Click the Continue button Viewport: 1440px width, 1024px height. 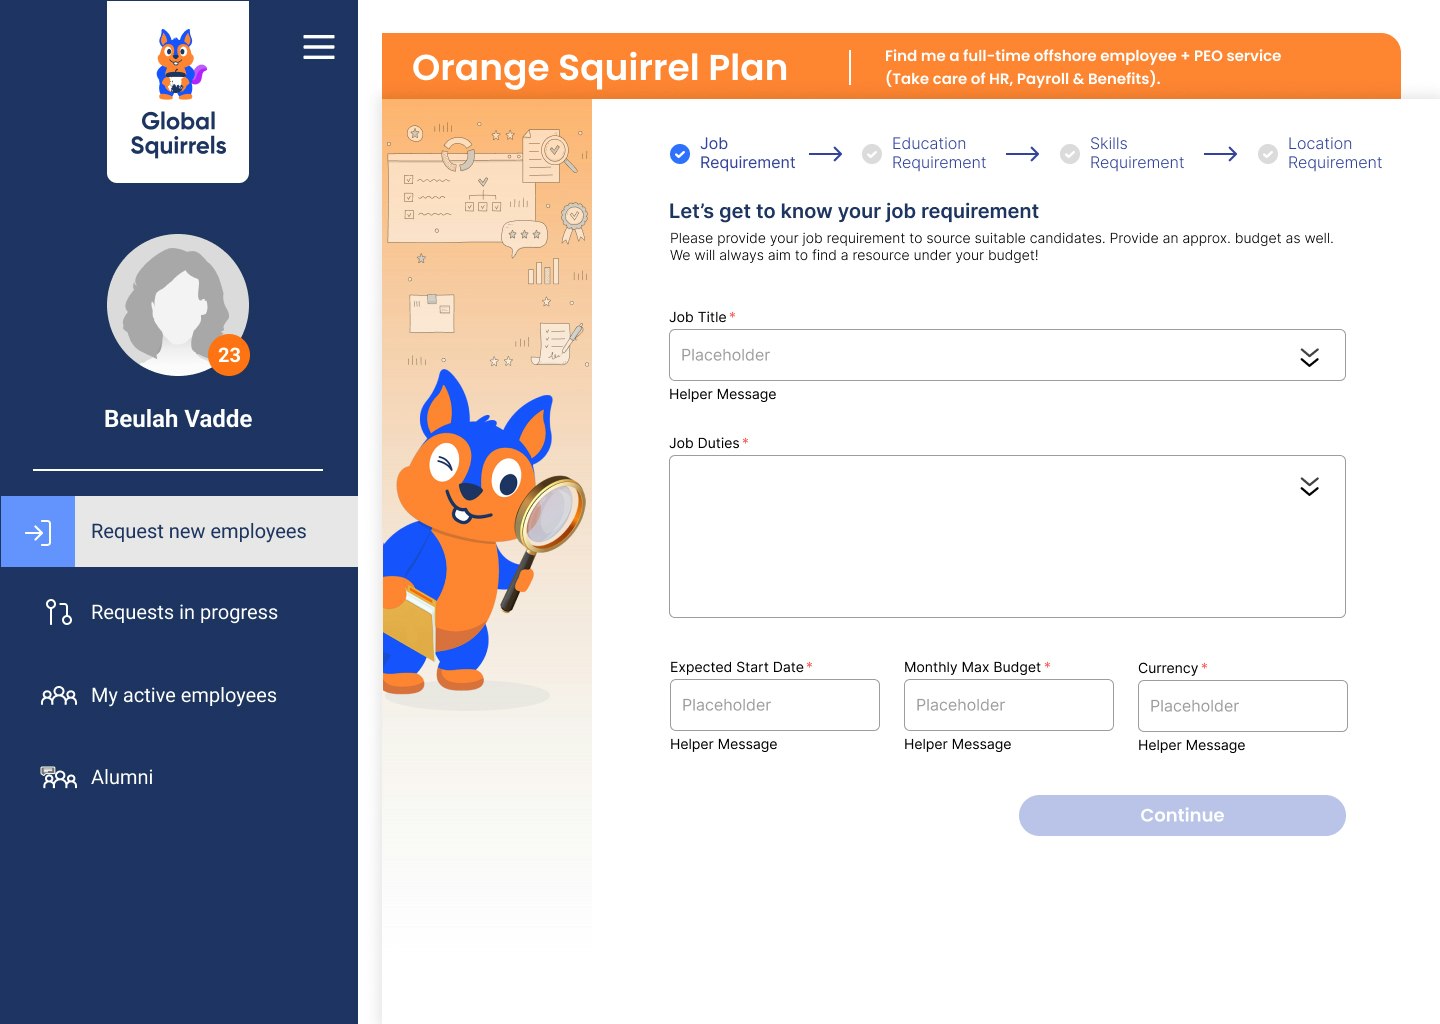pos(1182,815)
